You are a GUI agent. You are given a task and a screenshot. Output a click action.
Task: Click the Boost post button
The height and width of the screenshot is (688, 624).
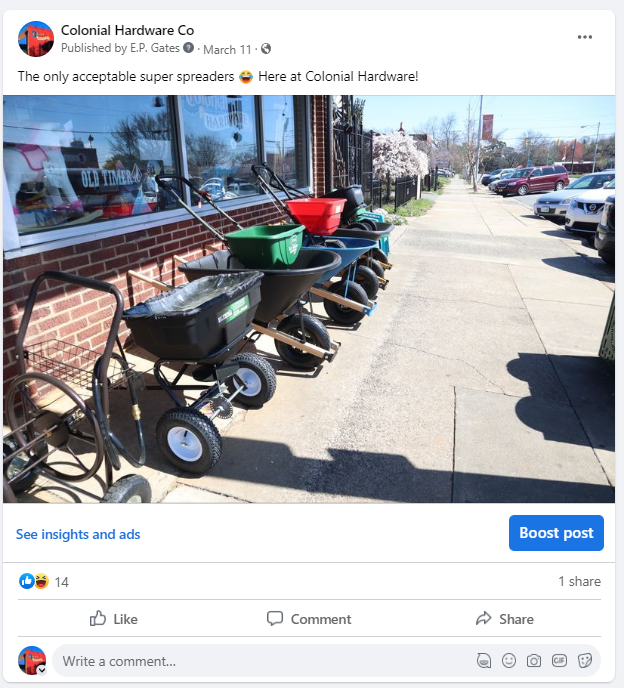pos(556,533)
